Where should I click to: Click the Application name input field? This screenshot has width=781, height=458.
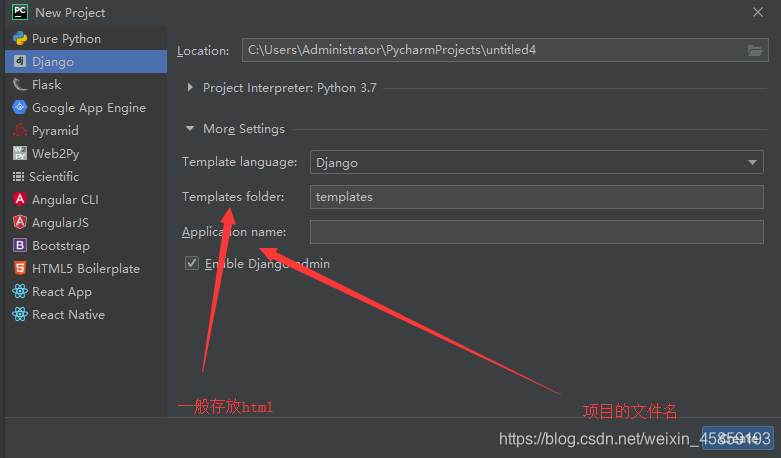(536, 232)
